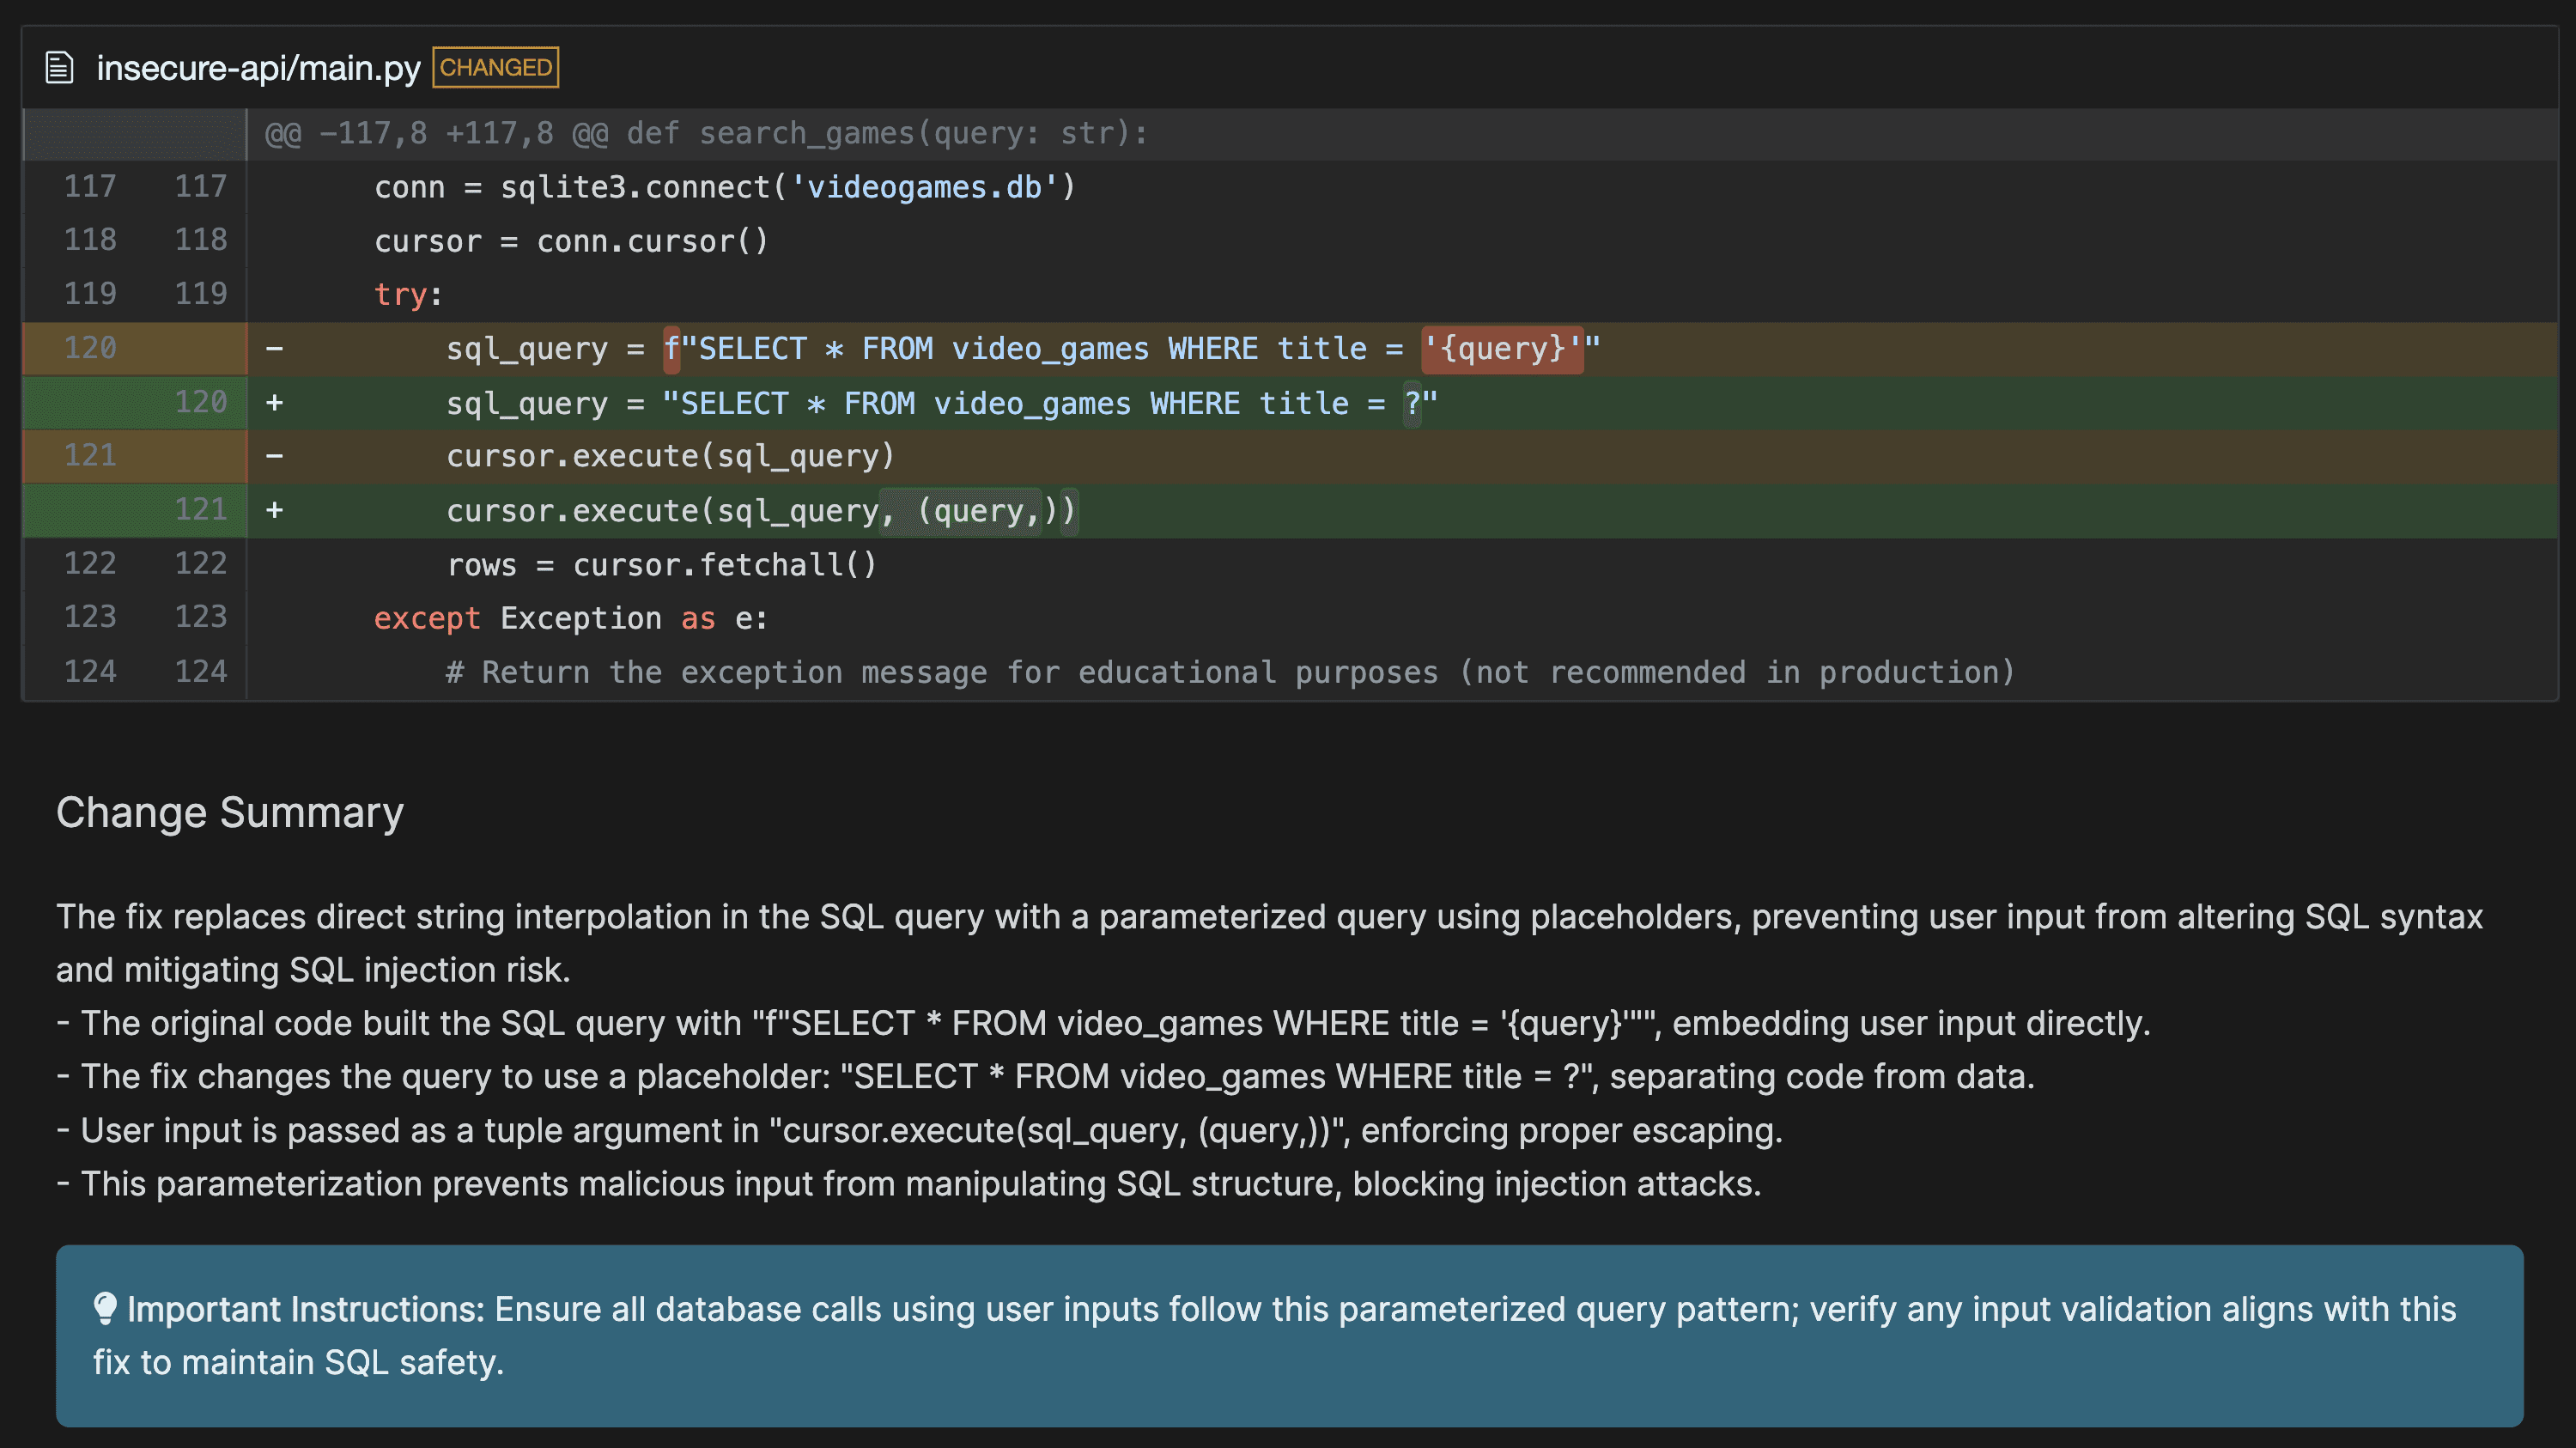Click the plus marker on added line 120
The height and width of the screenshot is (1448, 2576).
click(x=275, y=403)
